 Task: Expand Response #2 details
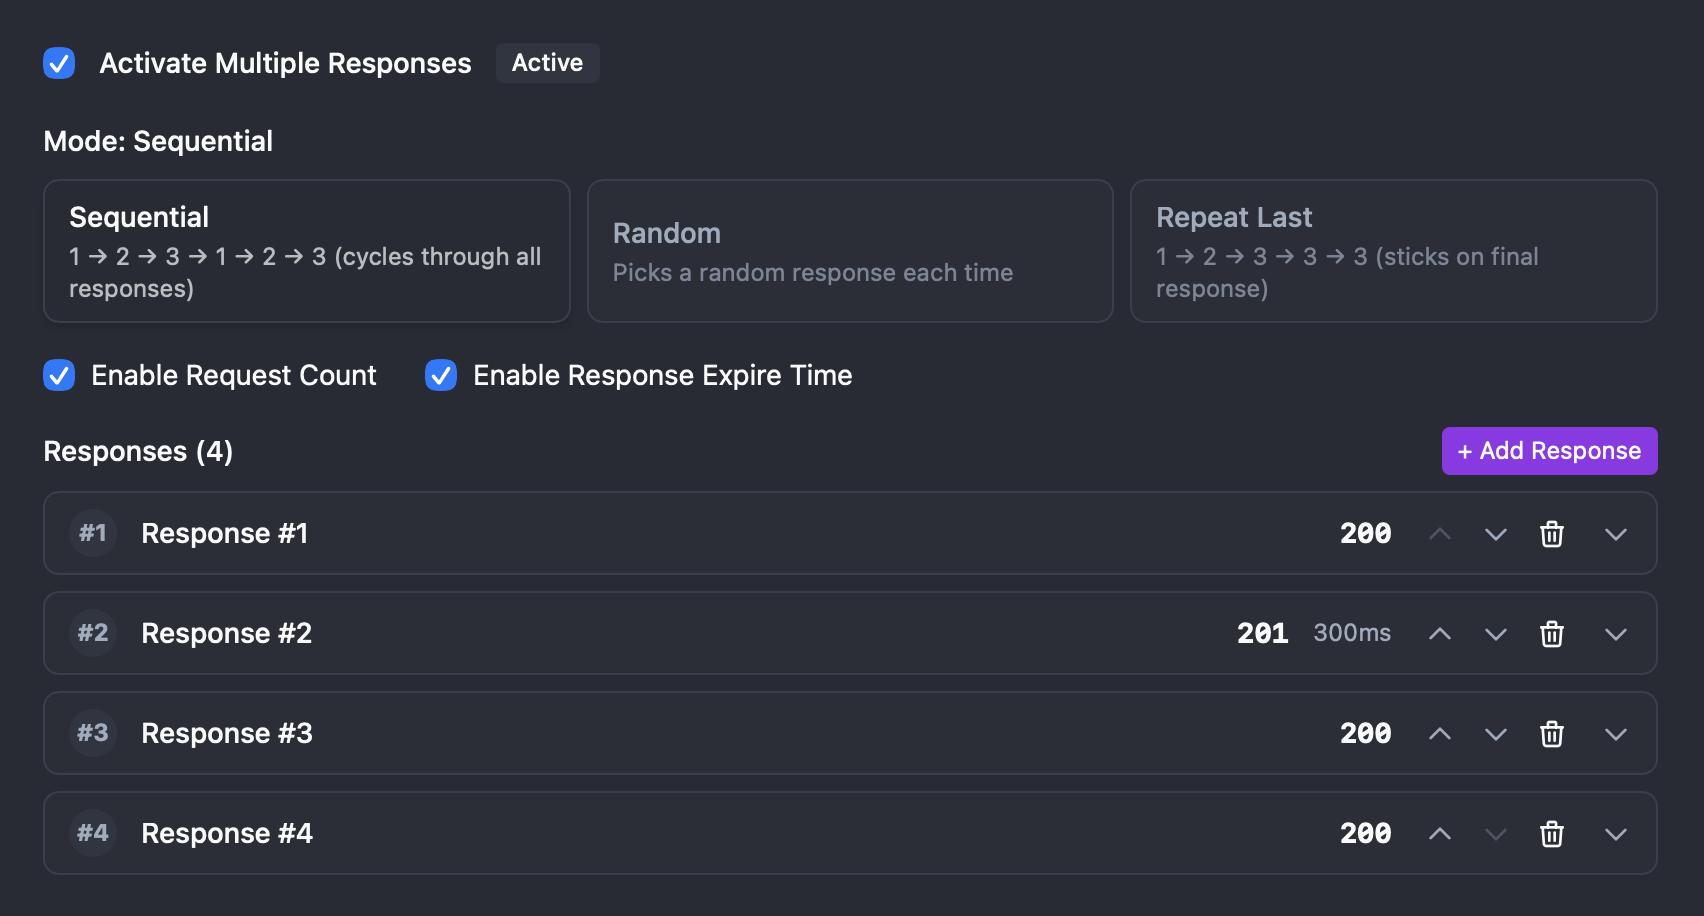1616,633
